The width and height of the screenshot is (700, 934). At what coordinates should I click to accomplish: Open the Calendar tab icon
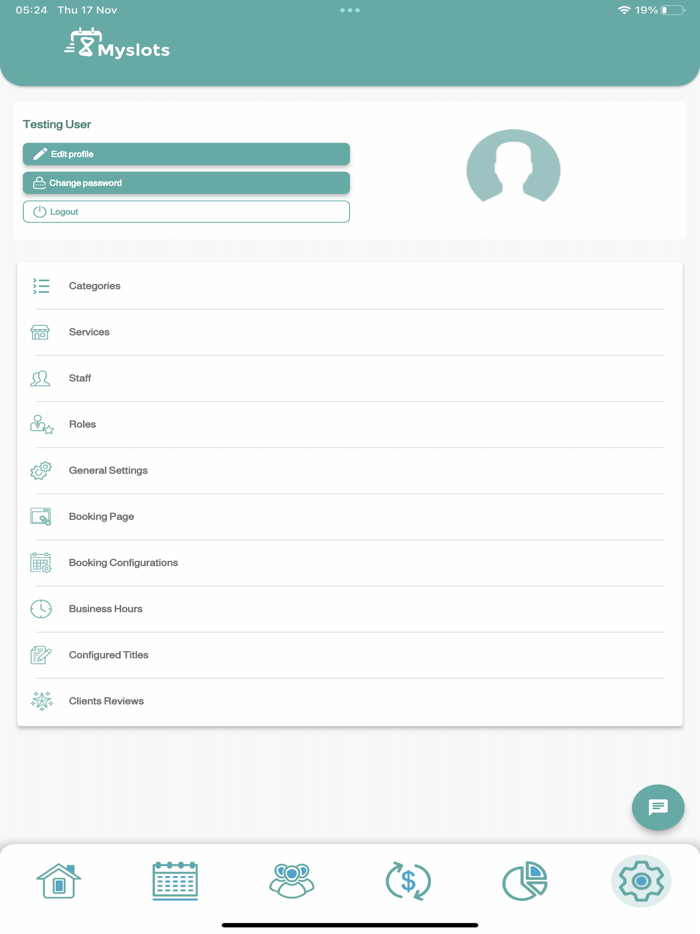(175, 880)
